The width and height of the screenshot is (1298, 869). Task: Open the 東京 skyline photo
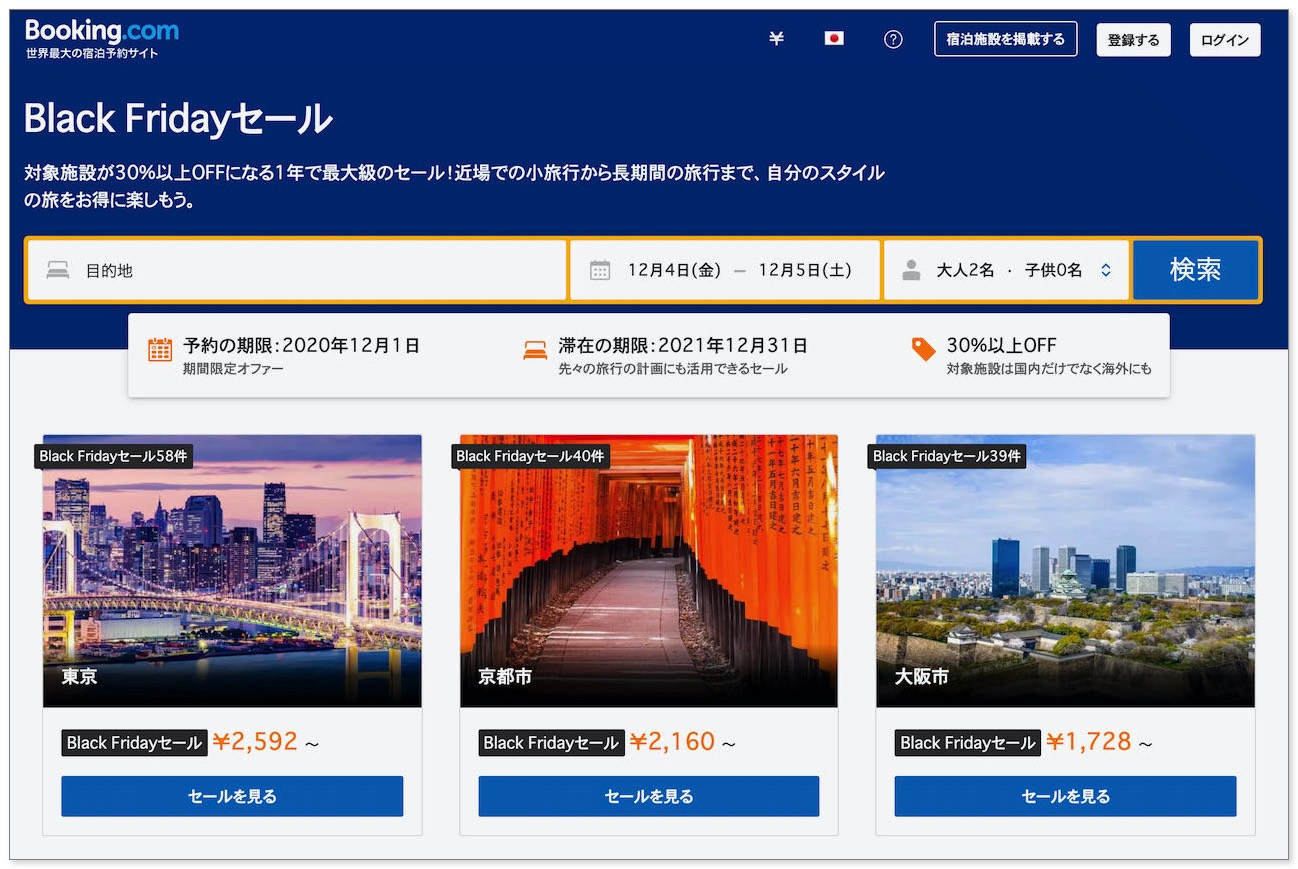tap(232, 570)
